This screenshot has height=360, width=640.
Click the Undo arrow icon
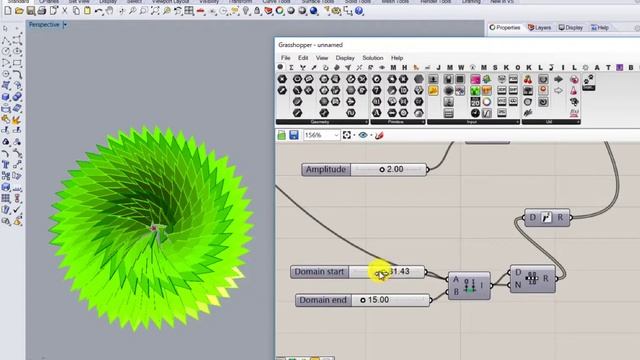[x=98, y=11]
